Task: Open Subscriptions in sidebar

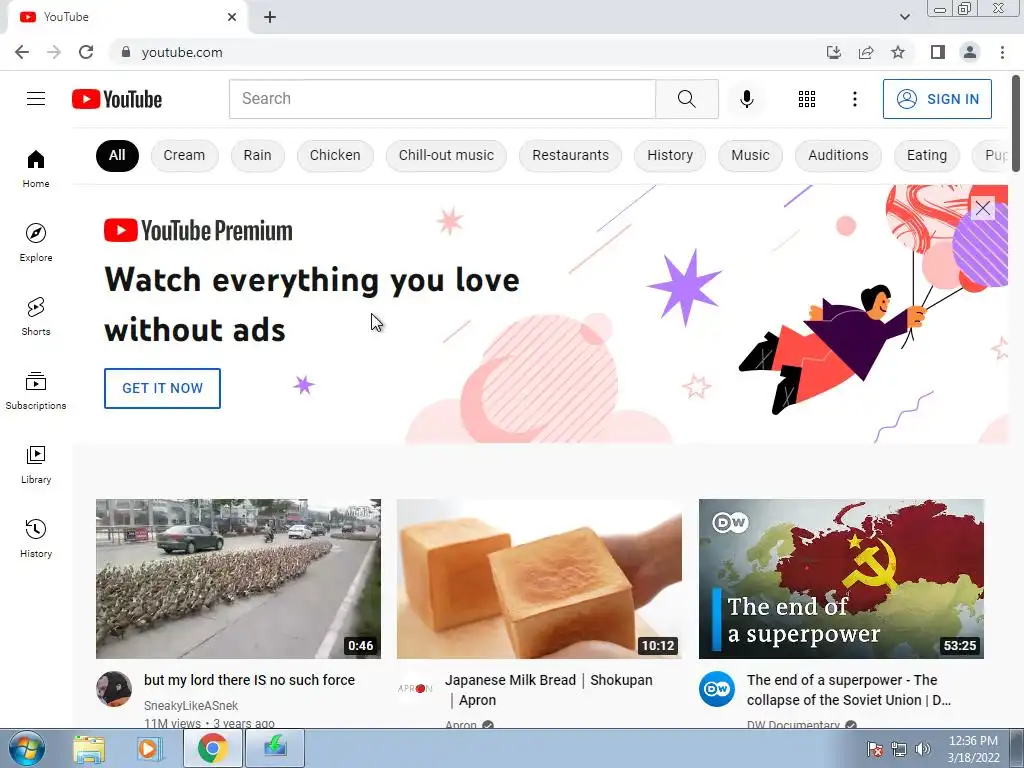Action: click(x=36, y=390)
